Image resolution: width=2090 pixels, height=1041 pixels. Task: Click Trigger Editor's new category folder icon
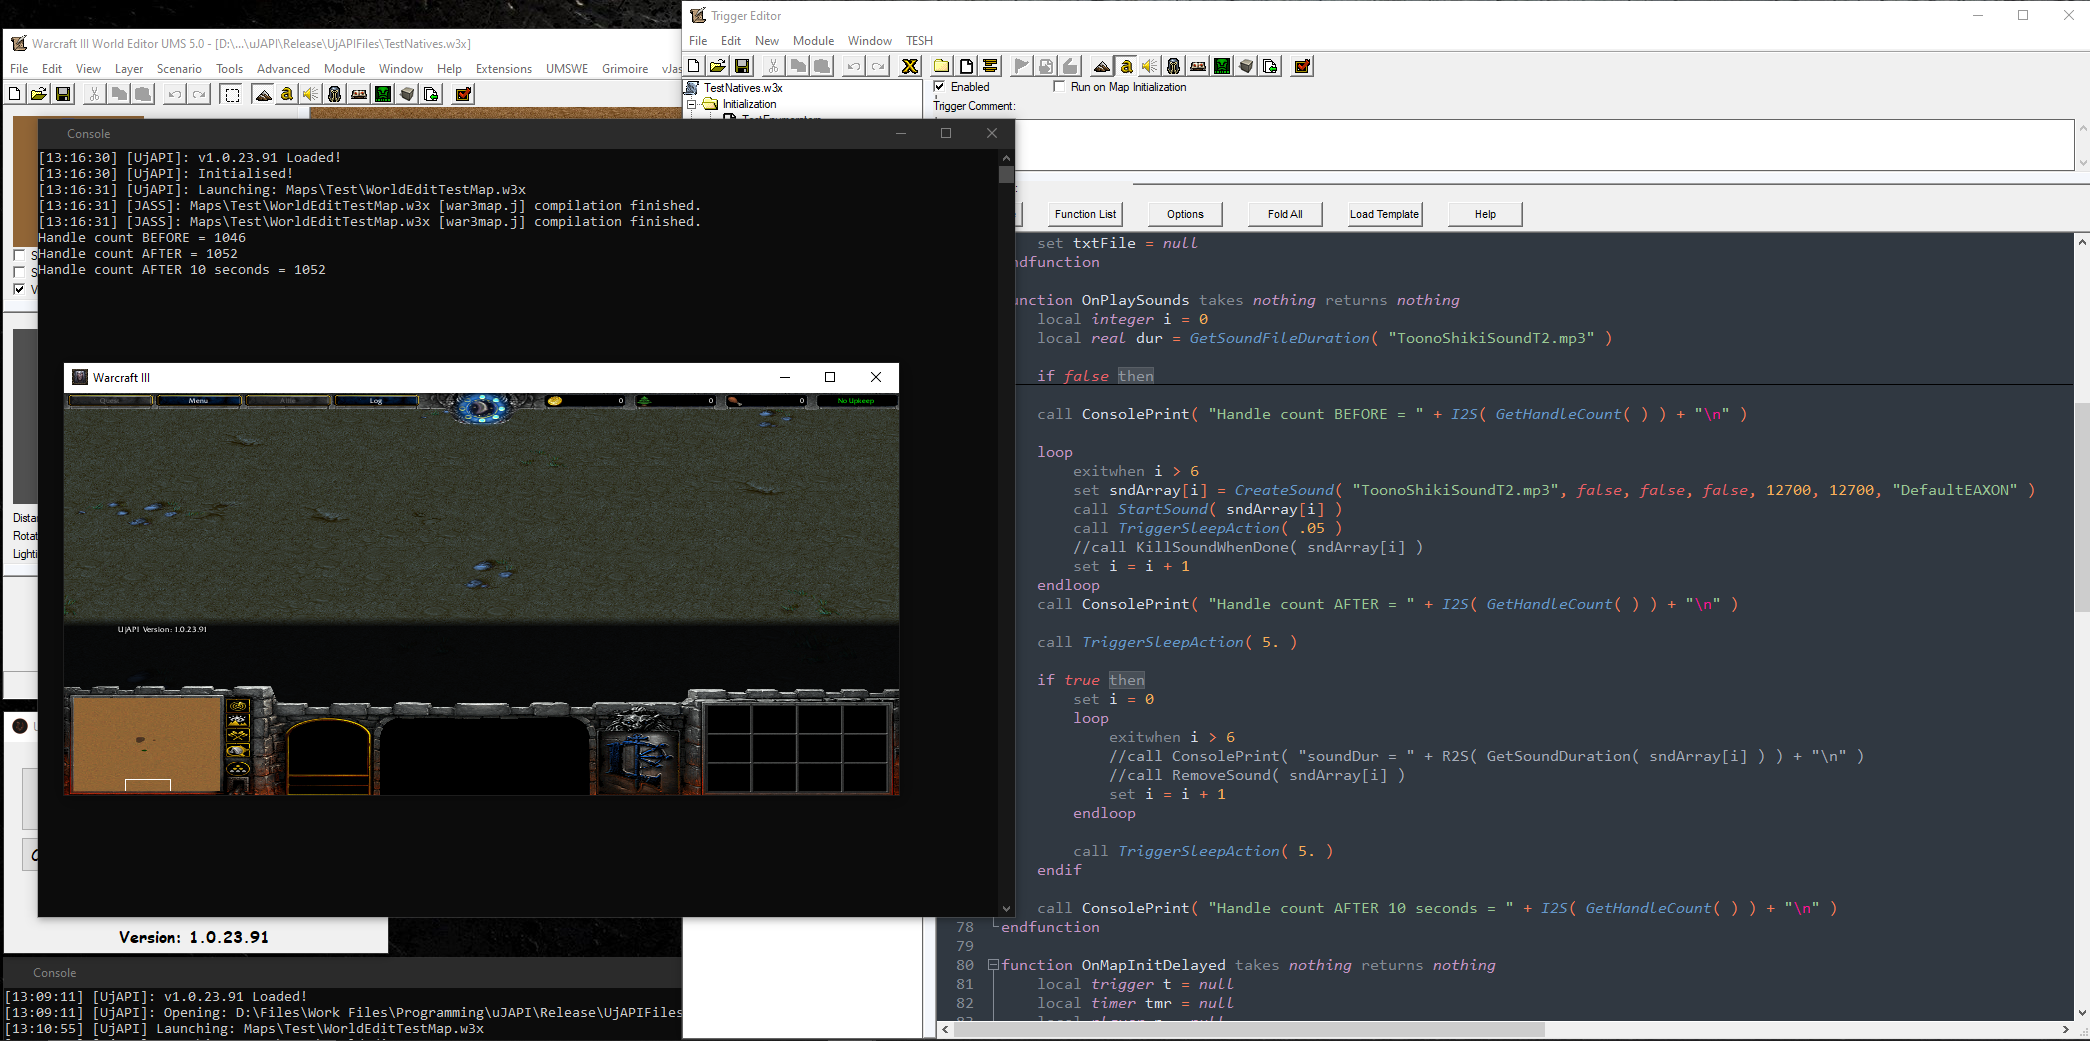click(942, 66)
